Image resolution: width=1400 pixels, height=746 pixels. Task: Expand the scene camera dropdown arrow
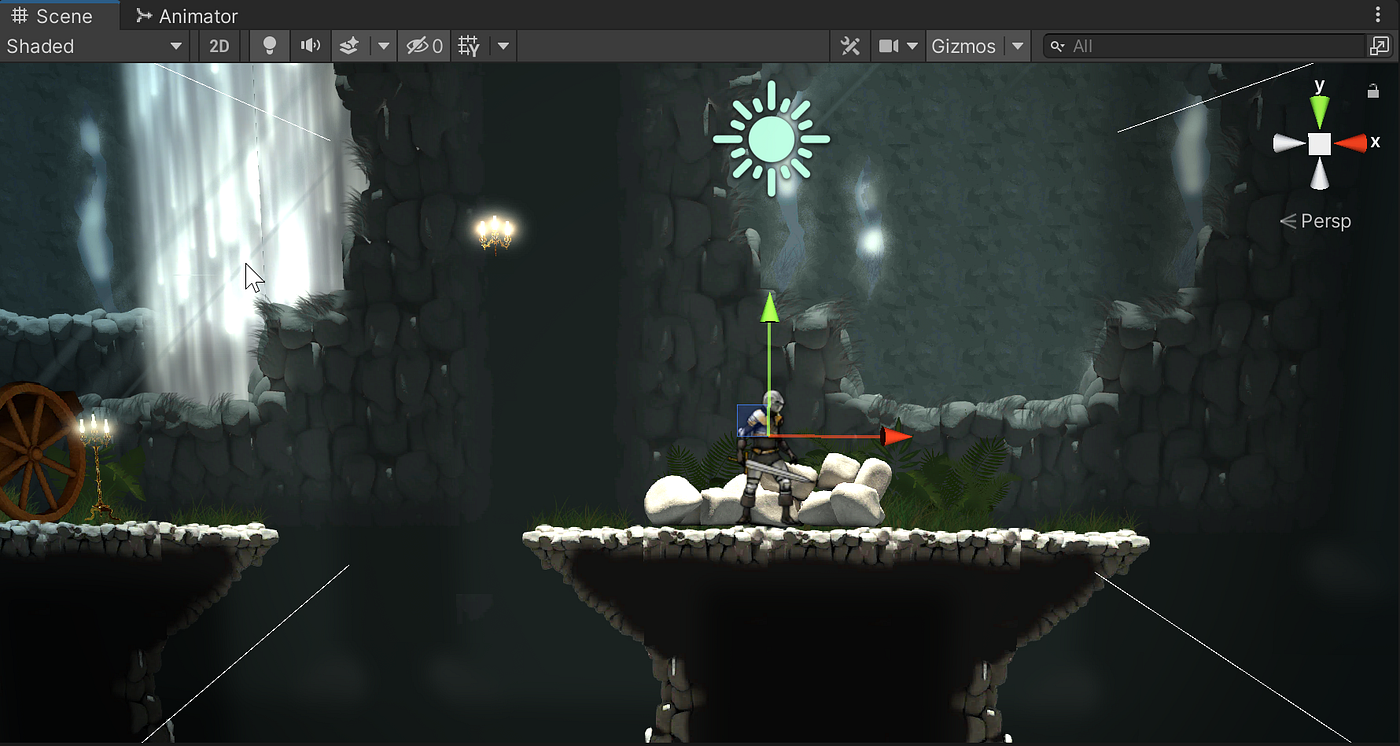[x=912, y=46]
